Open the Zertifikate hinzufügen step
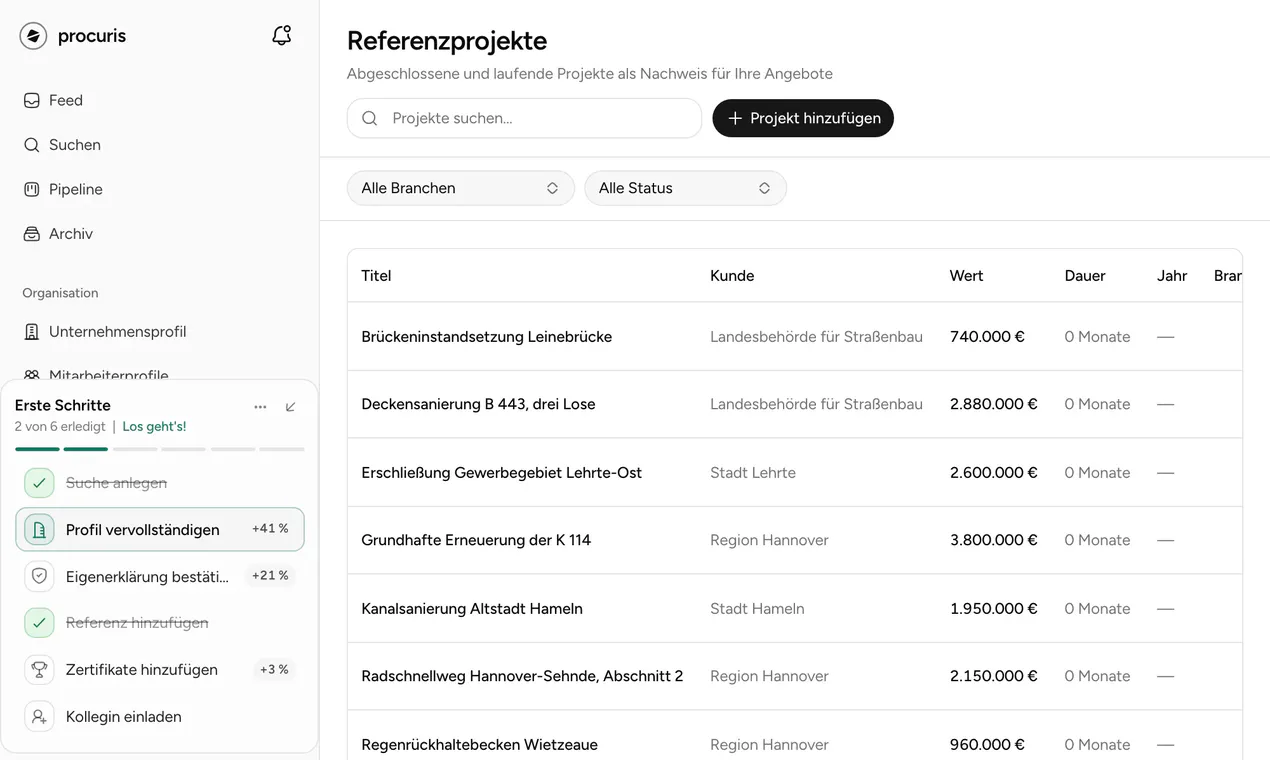 [x=160, y=670]
